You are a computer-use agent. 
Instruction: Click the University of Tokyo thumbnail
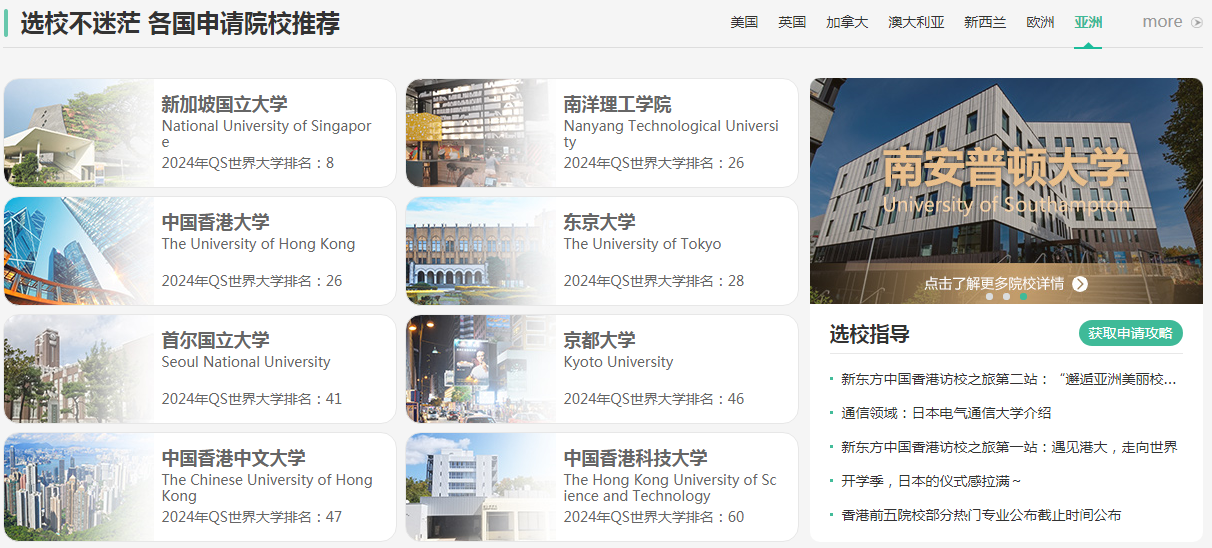click(481, 251)
